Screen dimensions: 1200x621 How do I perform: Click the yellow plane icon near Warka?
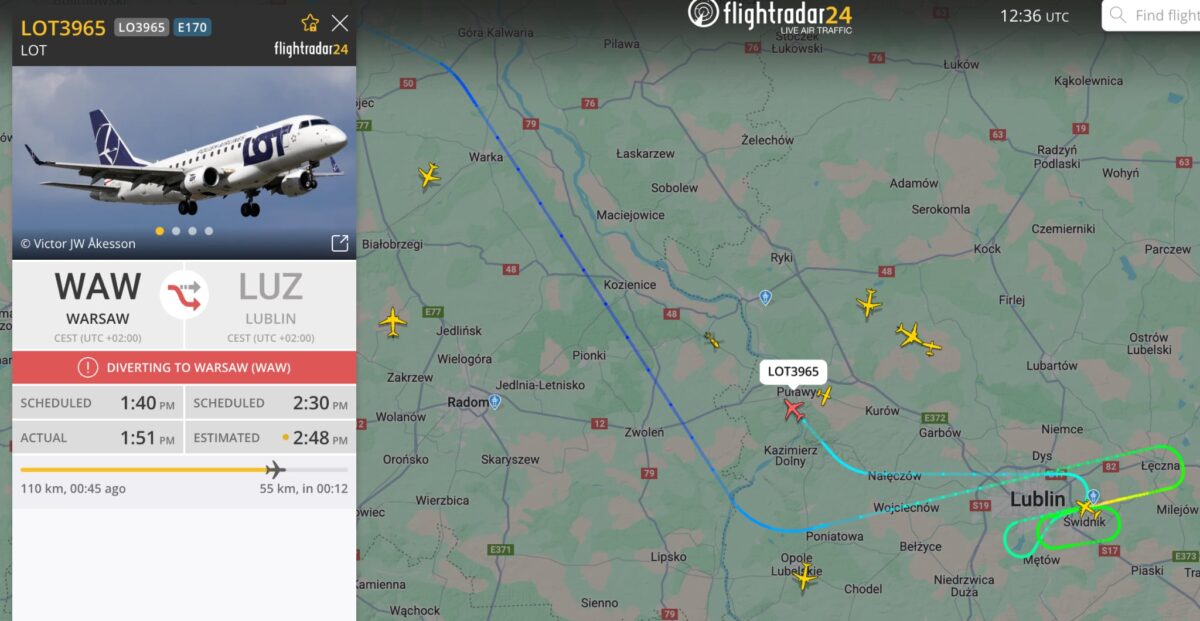[429, 176]
